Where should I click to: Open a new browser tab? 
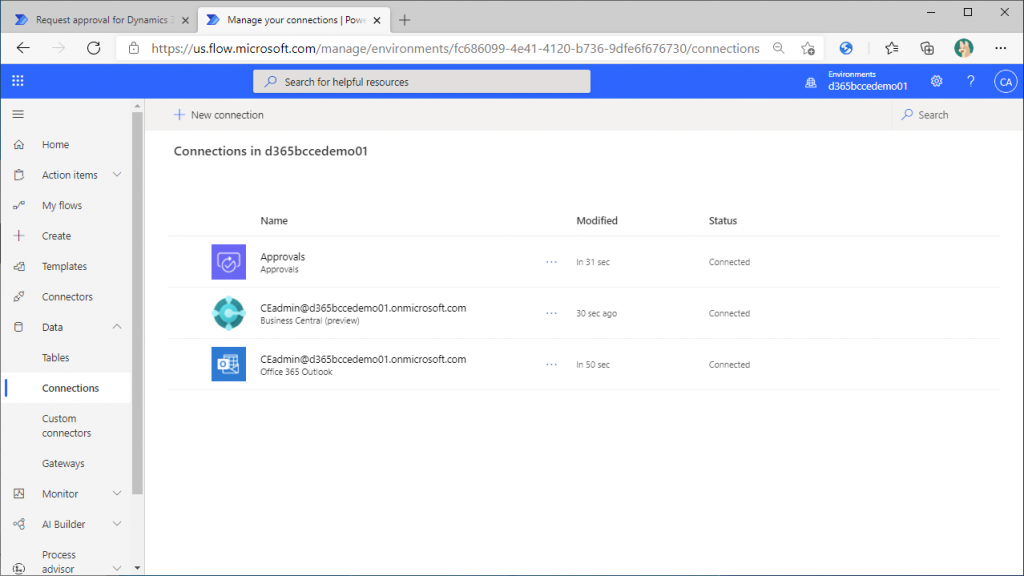click(x=404, y=20)
